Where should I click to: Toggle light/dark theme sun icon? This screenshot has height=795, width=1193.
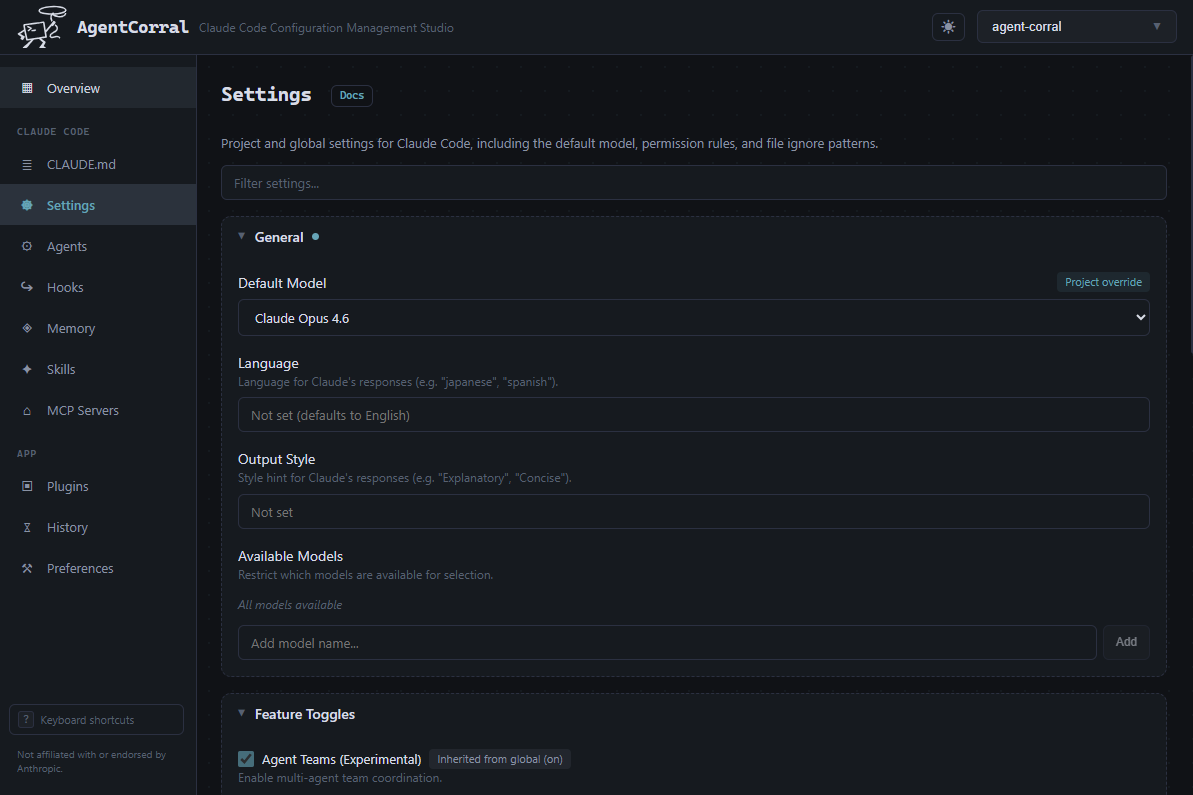948,27
